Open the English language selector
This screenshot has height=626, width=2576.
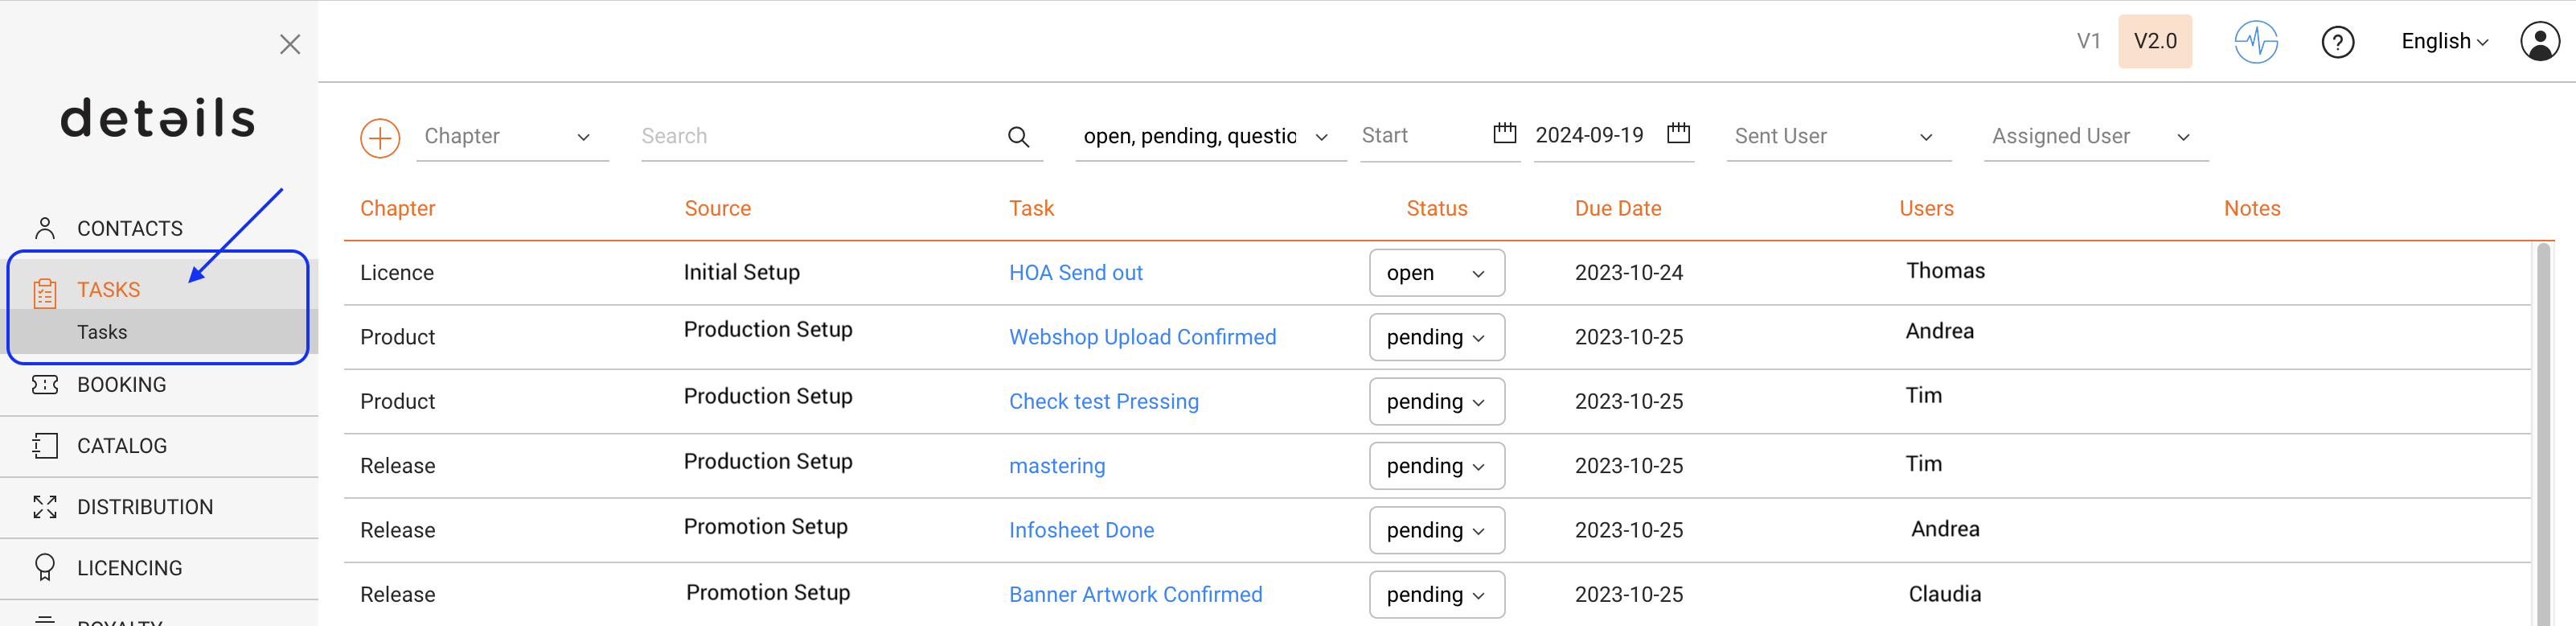pos(2444,42)
